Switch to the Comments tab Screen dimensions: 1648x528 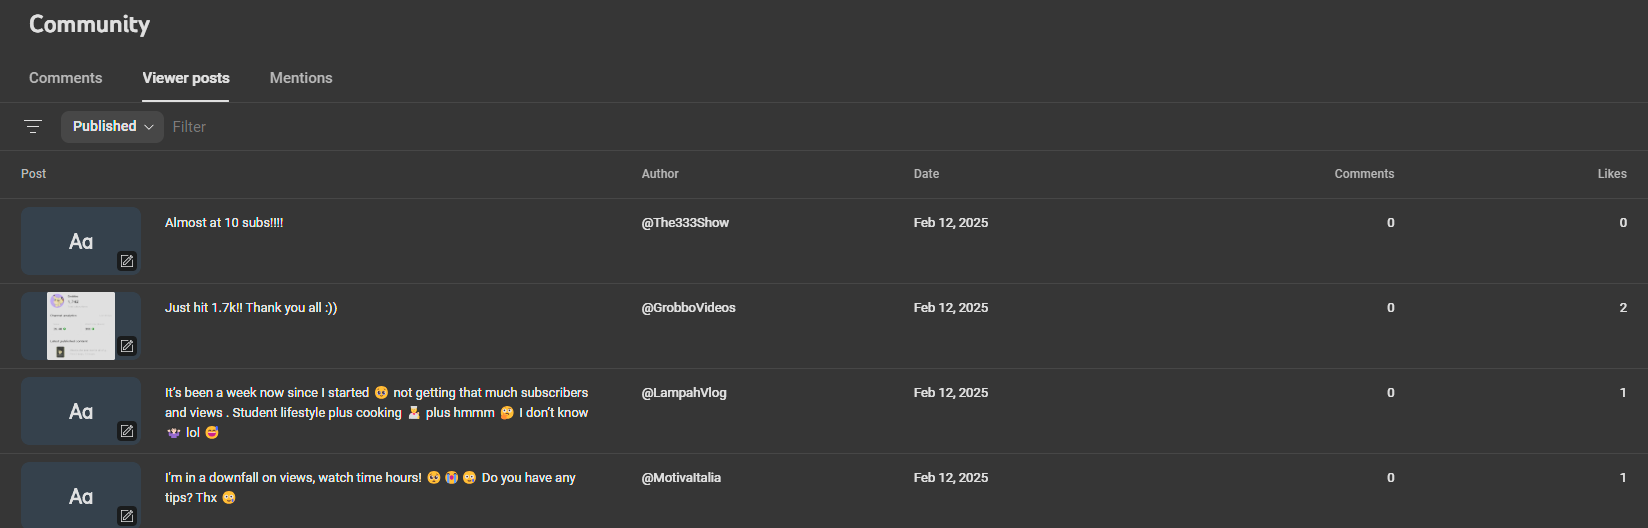point(65,78)
